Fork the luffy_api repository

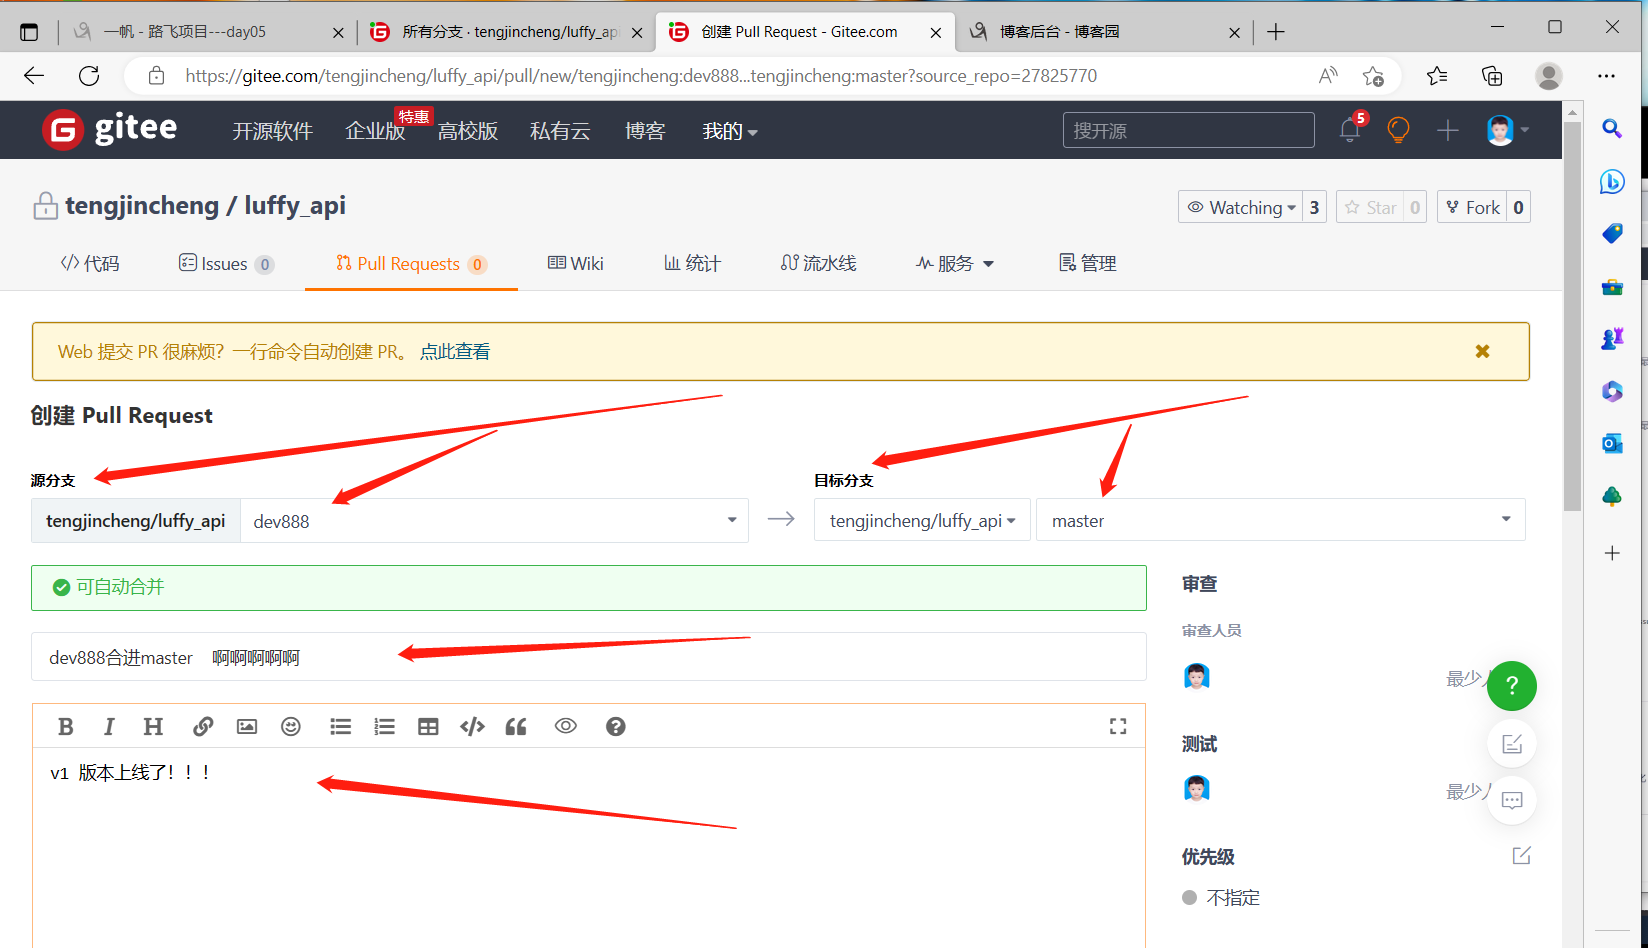pos(1472,207)
